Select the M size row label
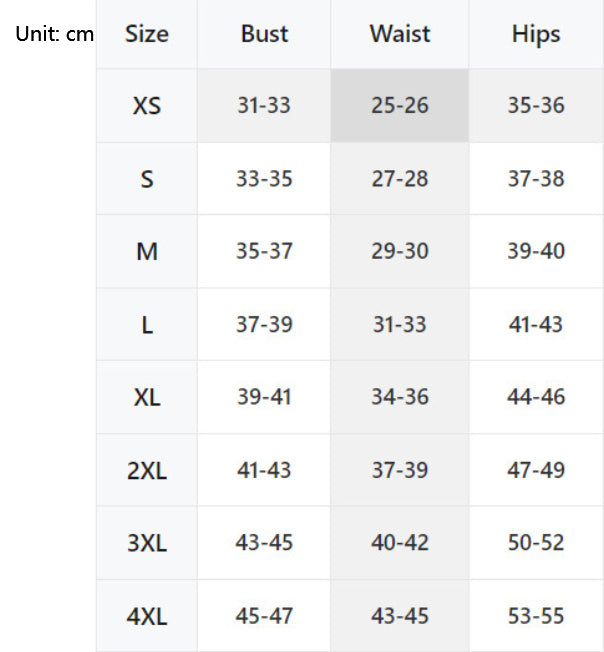The image size is (604, 652). 146,252
